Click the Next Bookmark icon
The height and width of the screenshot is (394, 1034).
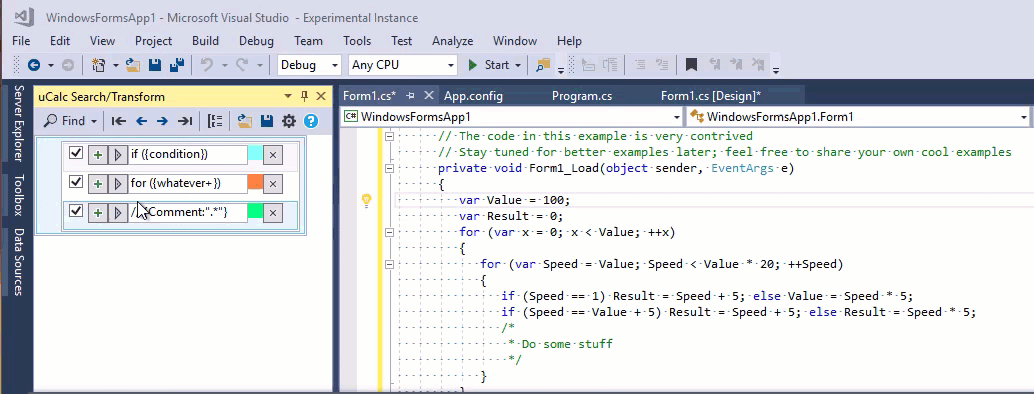click(x=736, y=65)
